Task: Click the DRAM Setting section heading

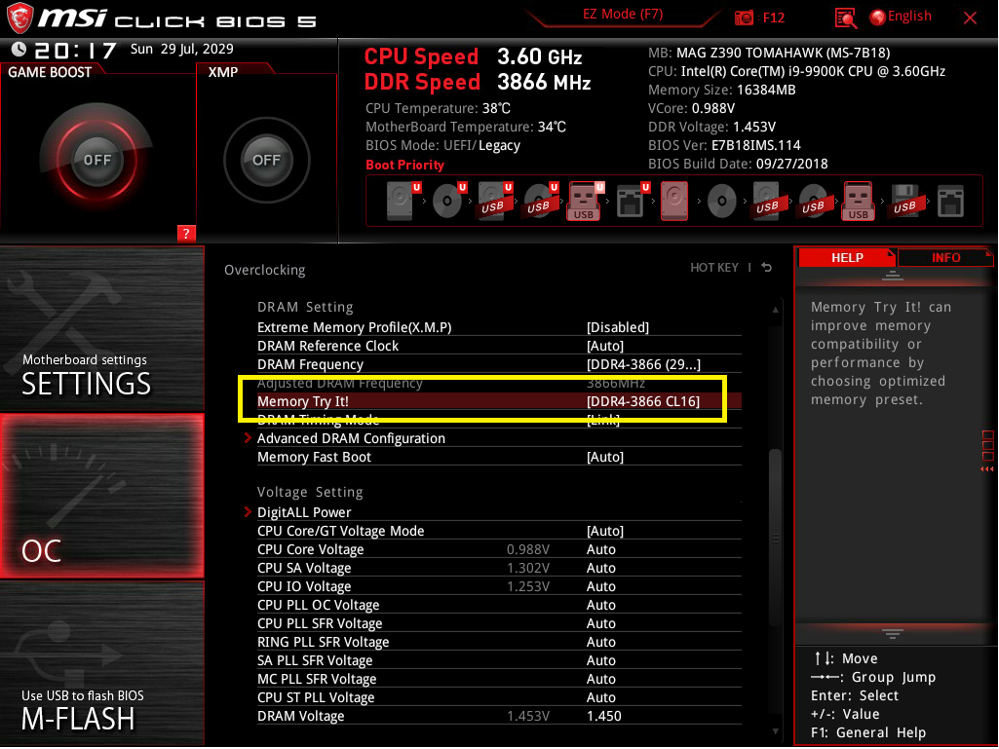Action: pos(305,307)
